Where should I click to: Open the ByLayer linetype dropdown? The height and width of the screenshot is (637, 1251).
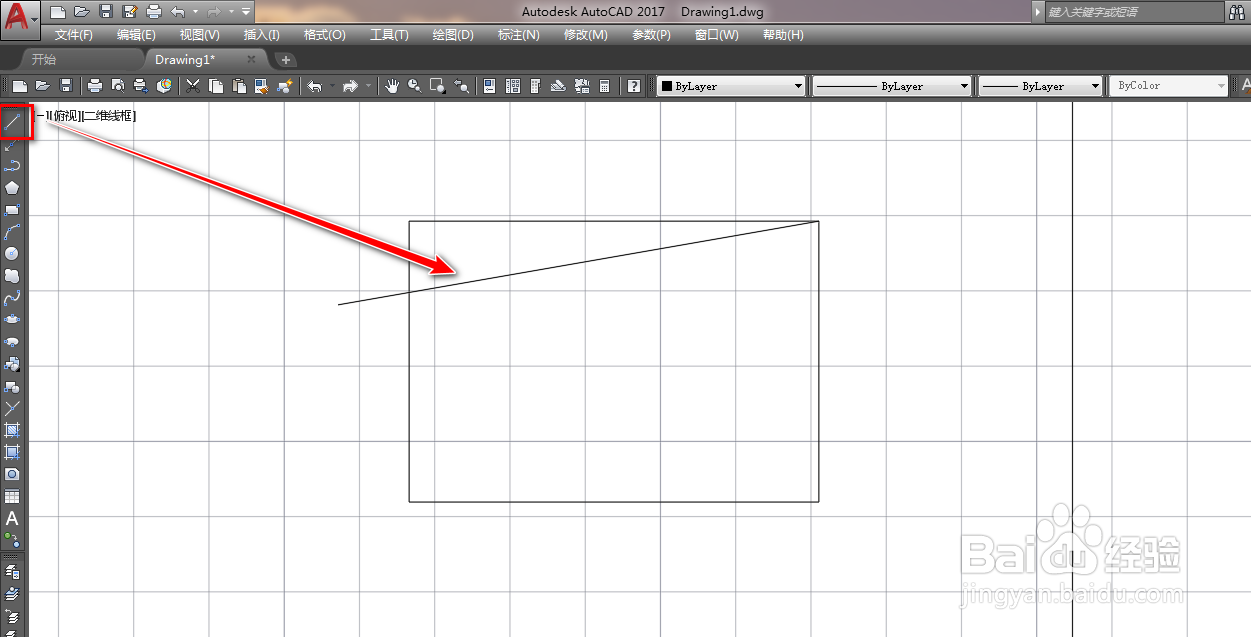click(892, 86)
